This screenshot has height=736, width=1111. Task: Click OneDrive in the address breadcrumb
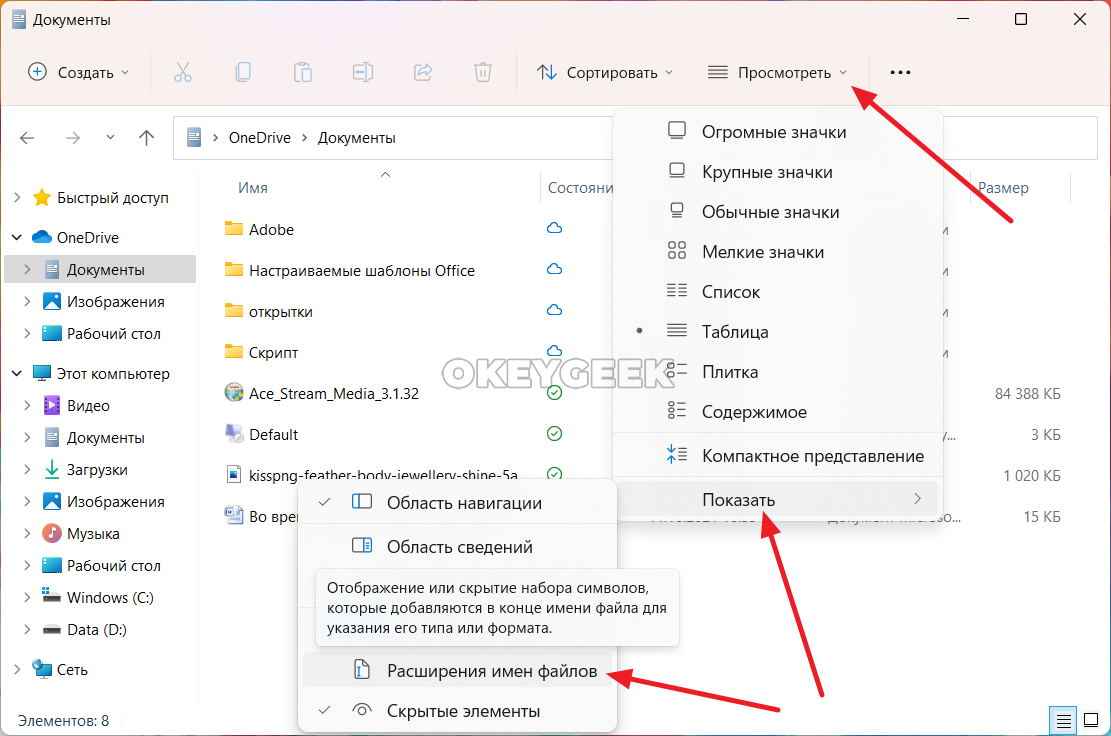[259, 137]
